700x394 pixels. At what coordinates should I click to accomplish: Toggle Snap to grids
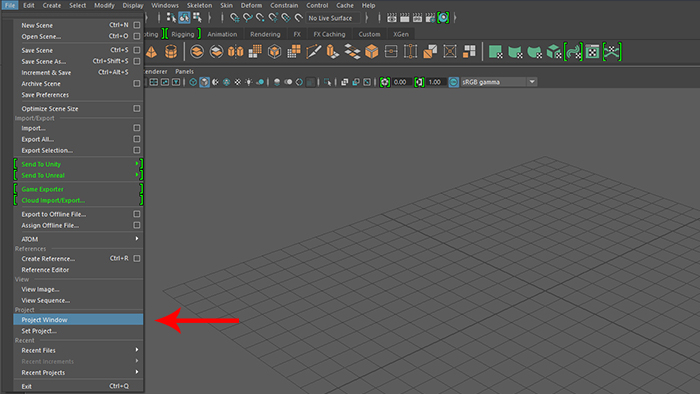click(x=234, y=18)
